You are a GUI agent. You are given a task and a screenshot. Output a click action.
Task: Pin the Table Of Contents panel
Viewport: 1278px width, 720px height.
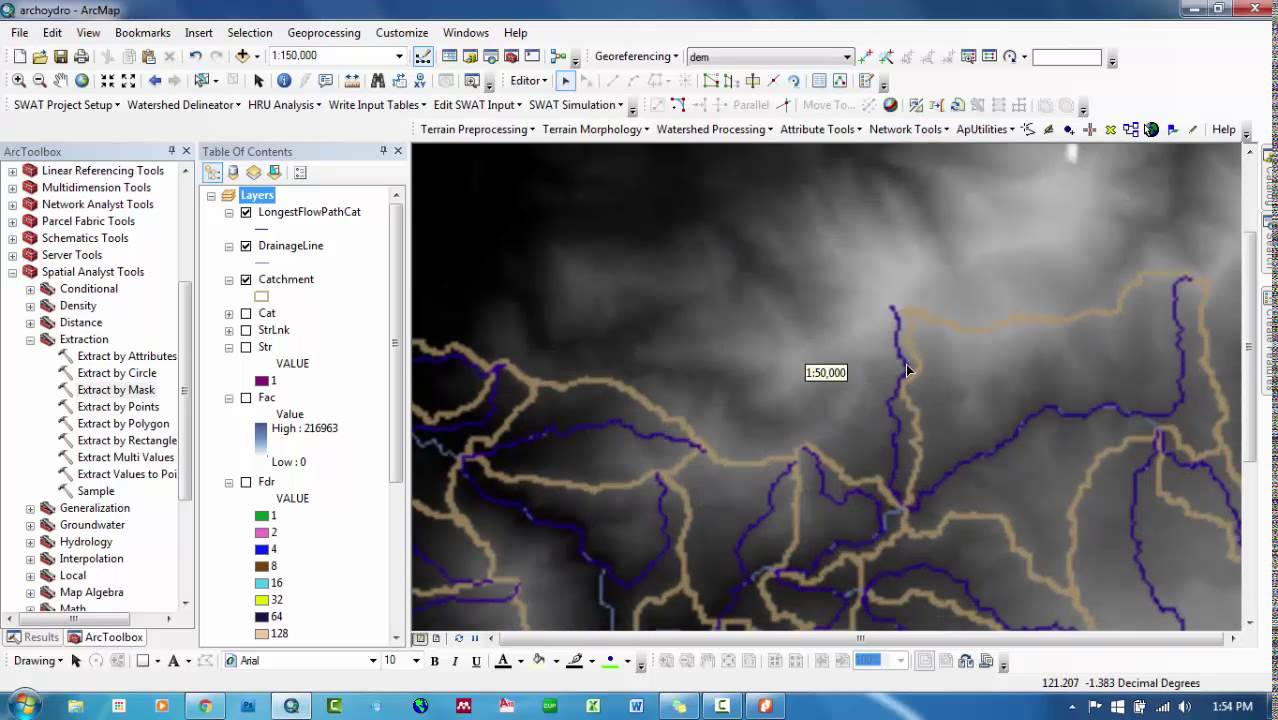383,151
